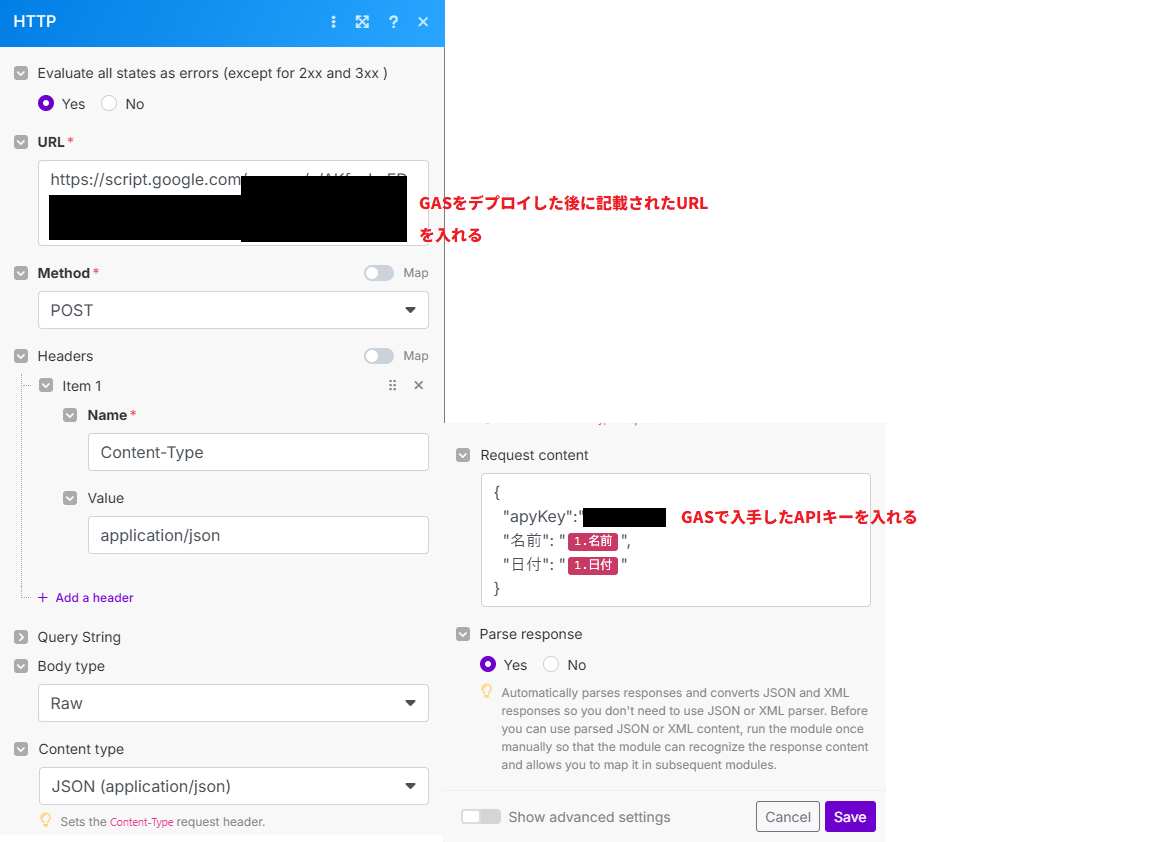The height and width of the screenshot is (842, 1159).
Task: Click Add a header link
Action: (86, 597)
